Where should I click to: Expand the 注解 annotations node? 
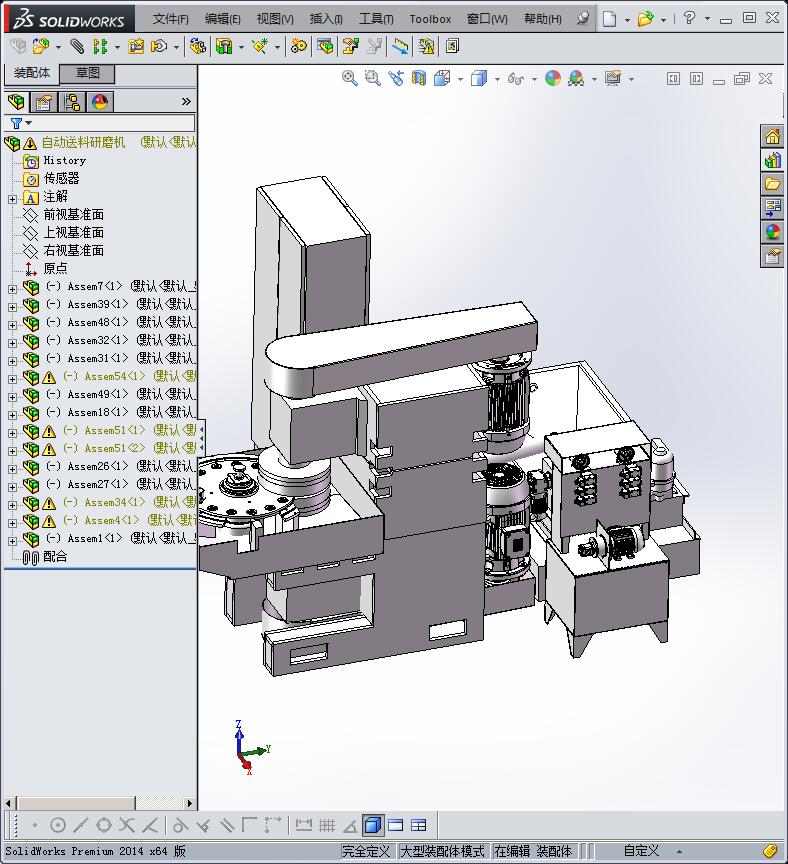[12, 199]
